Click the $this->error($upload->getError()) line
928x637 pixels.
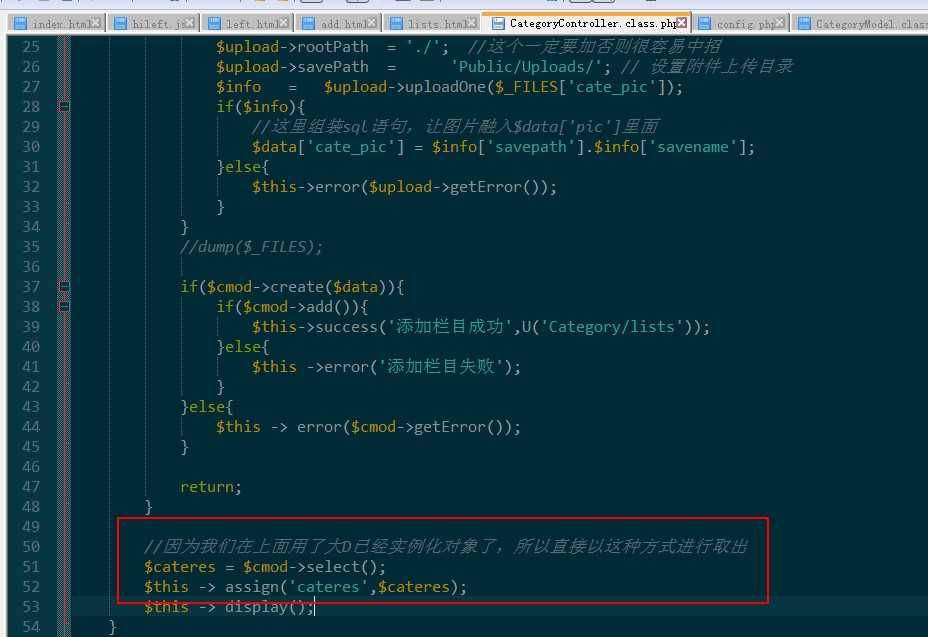(404, 187)
